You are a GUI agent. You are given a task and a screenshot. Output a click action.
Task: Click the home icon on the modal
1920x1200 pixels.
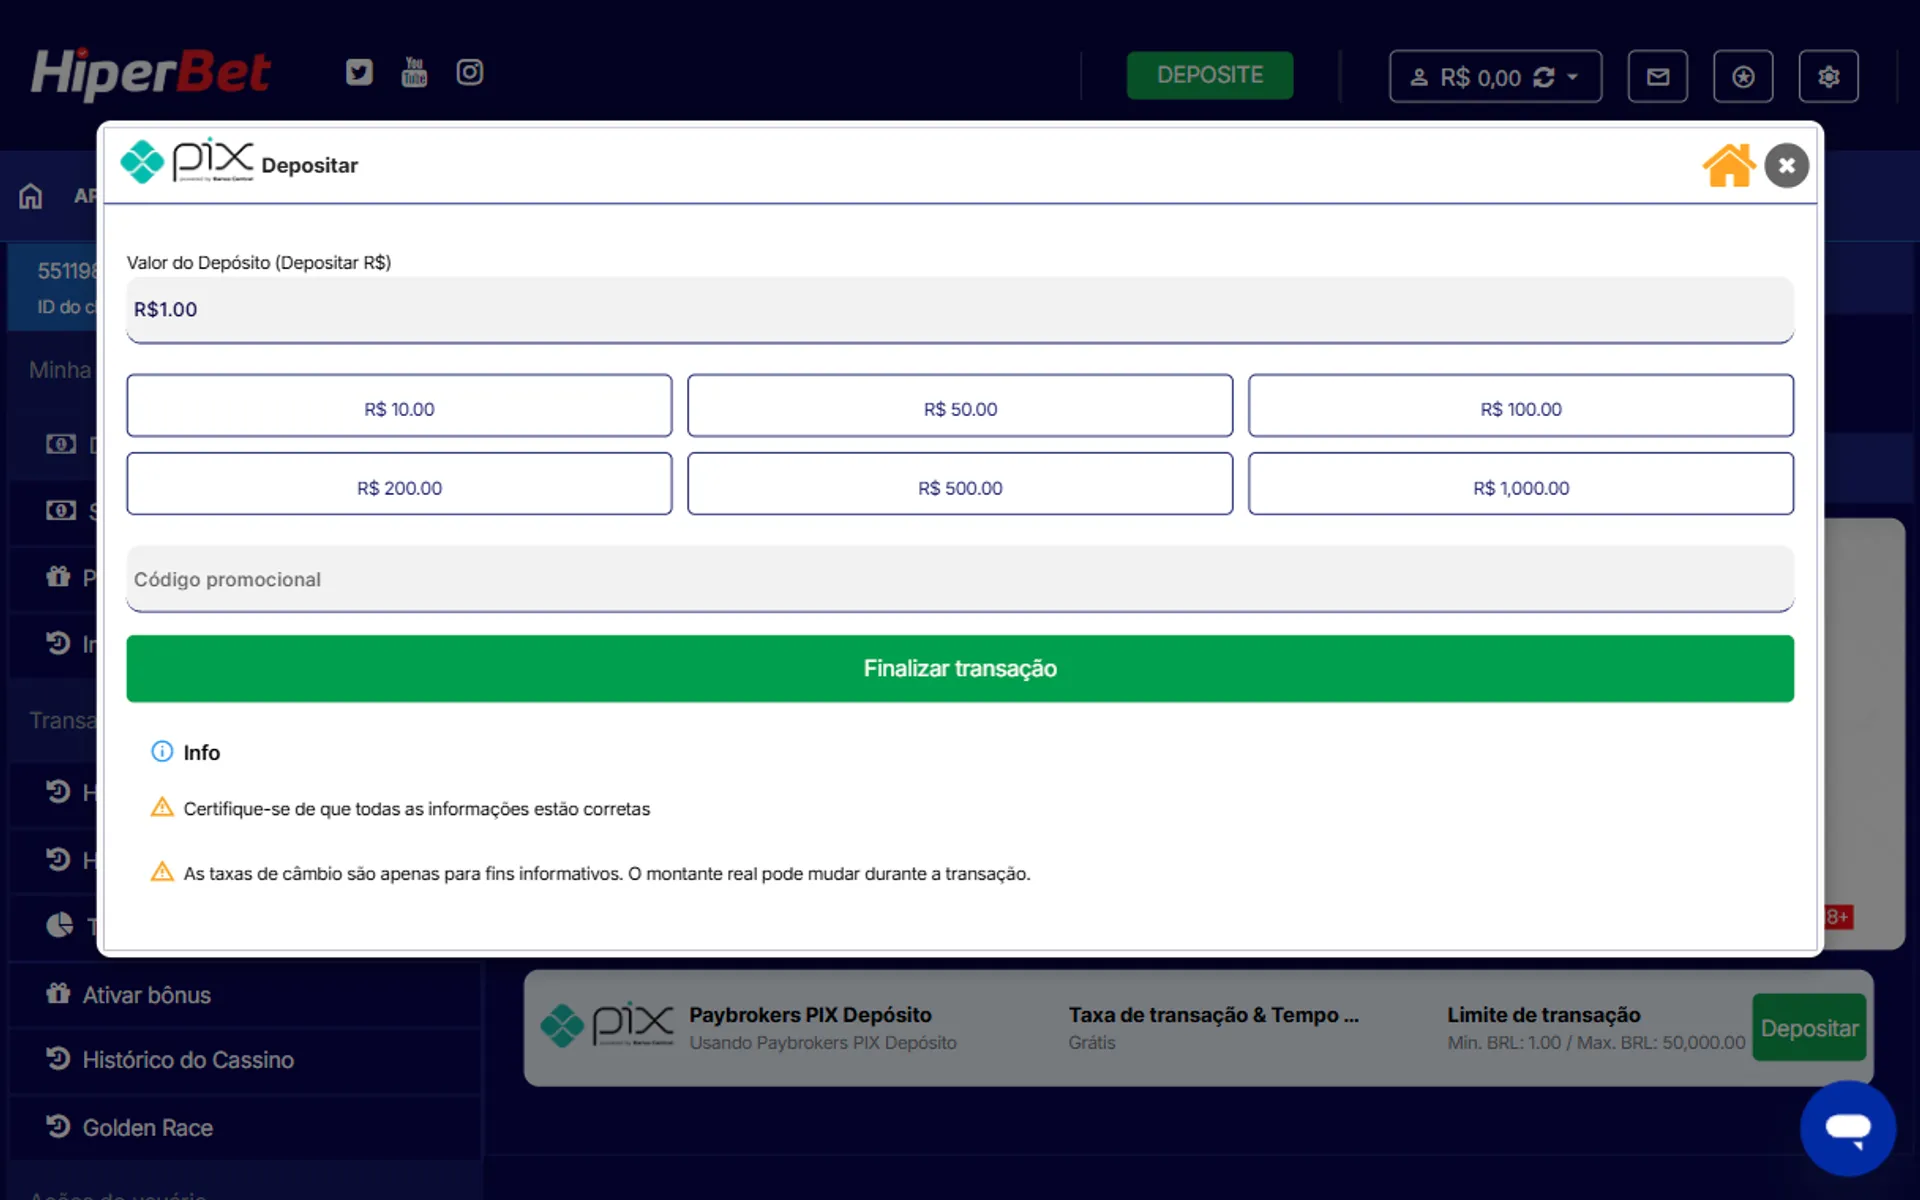pyautogui.click(x=1729, y=165)
